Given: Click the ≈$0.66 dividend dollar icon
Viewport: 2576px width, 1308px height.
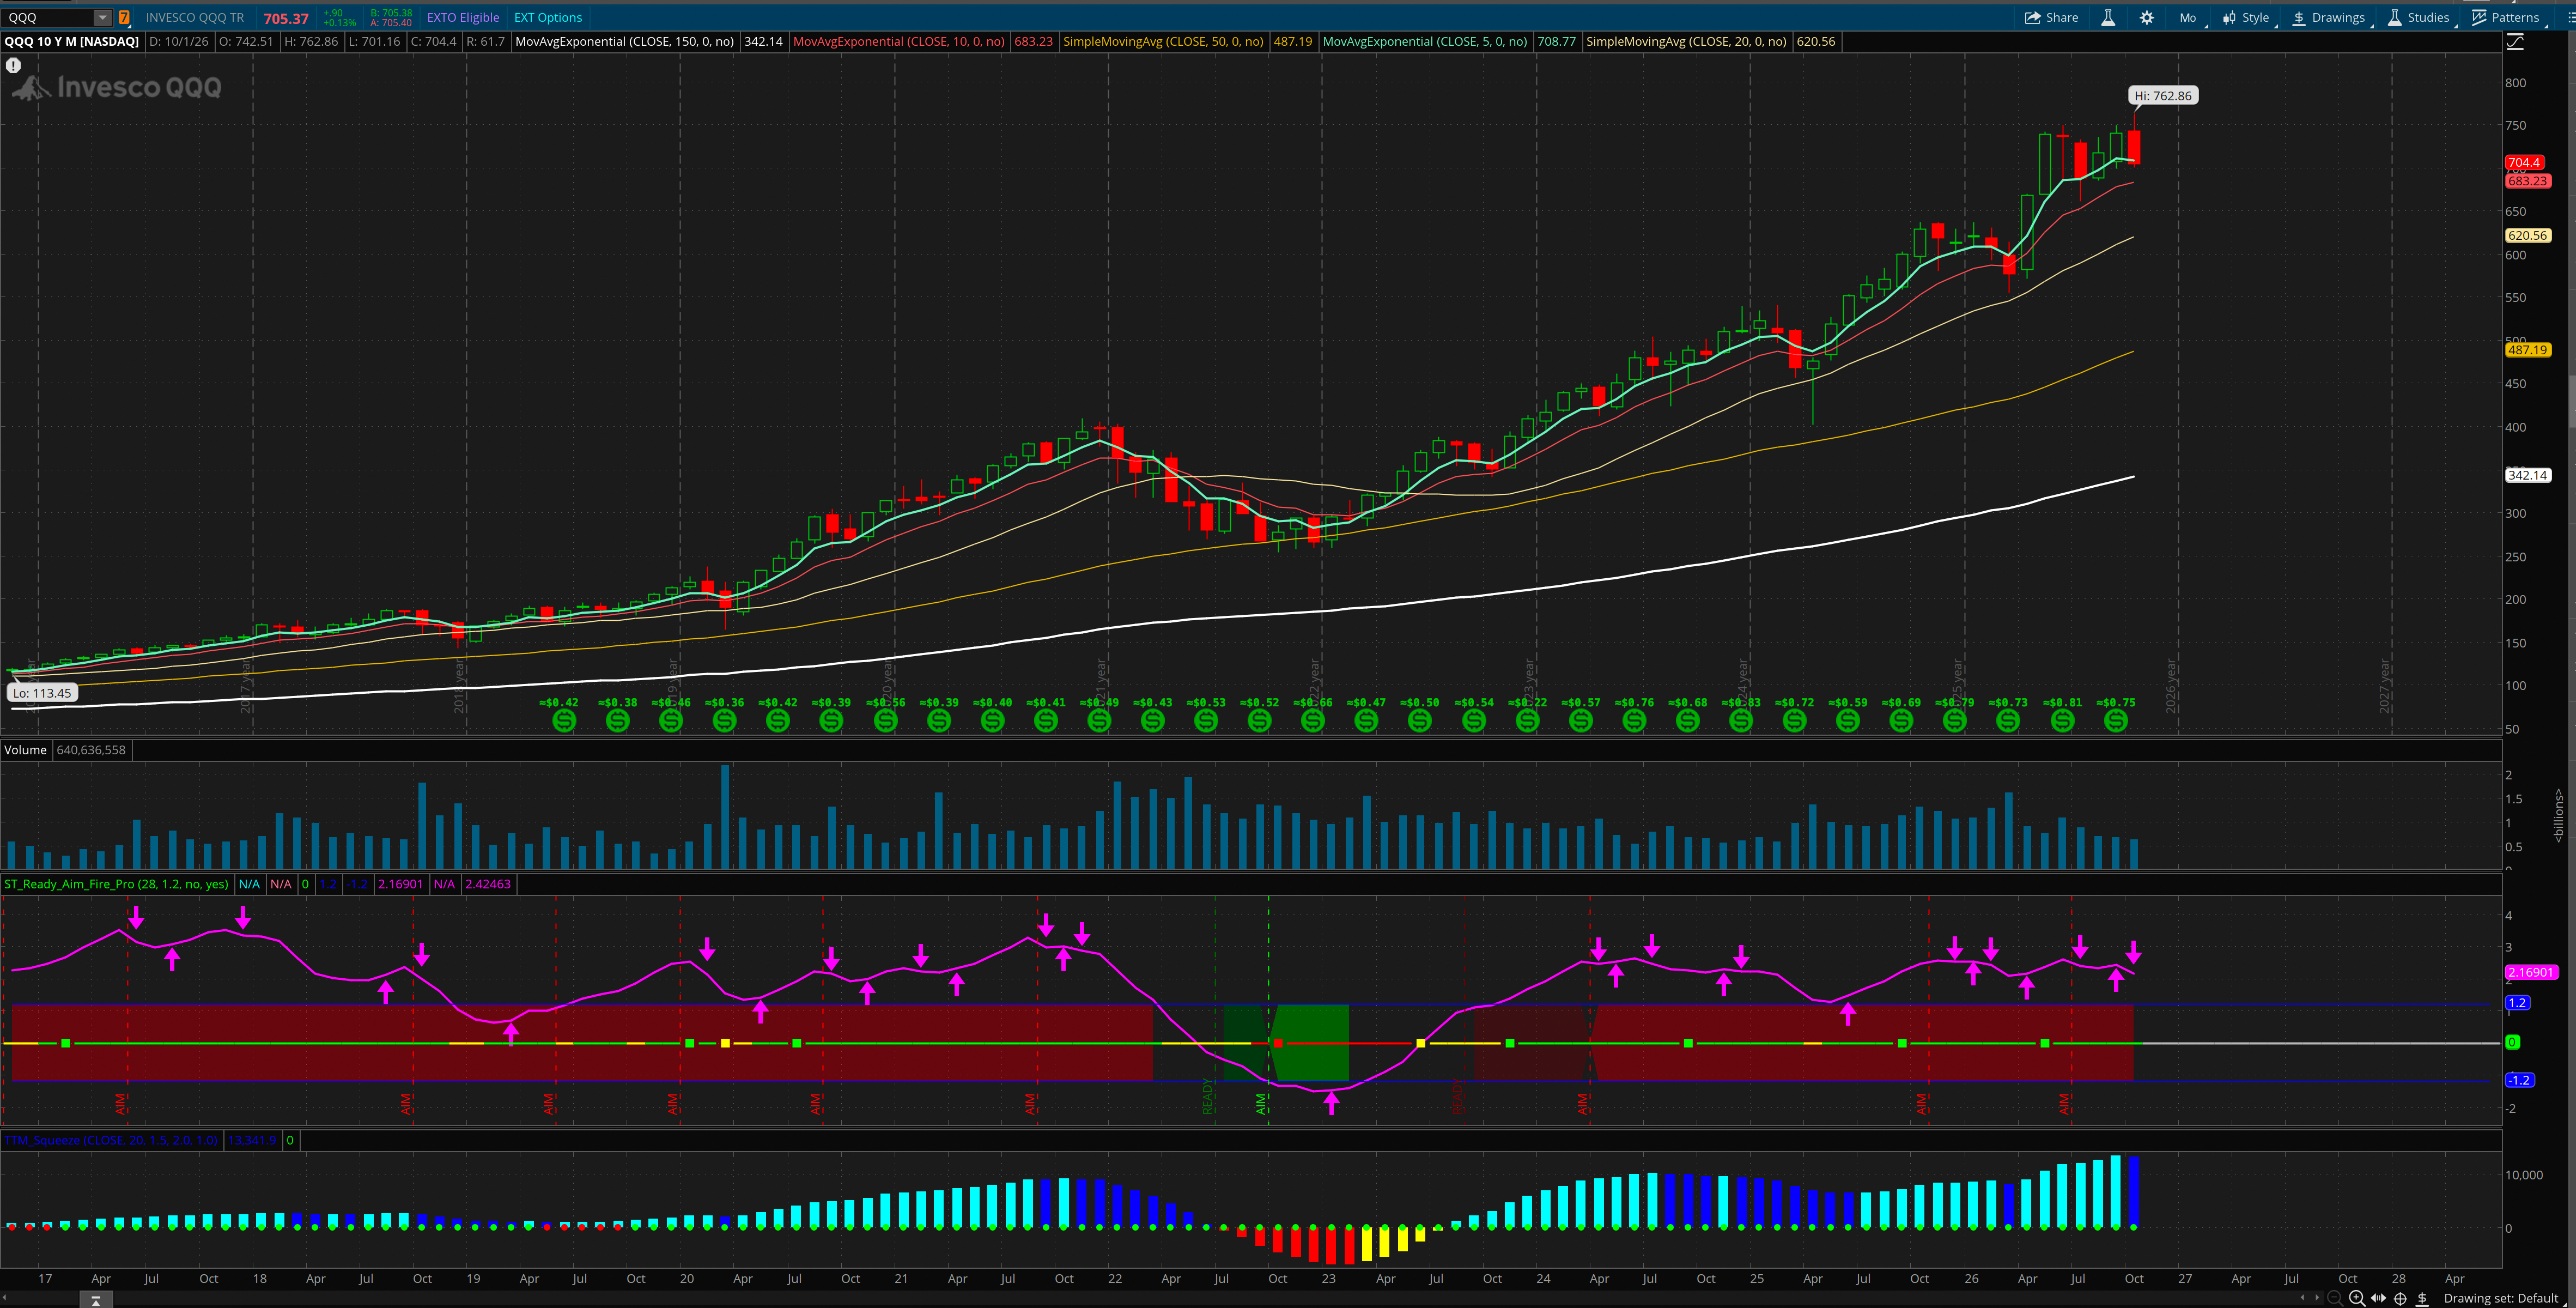Looking at the screenshot, I should [1313, 720].
